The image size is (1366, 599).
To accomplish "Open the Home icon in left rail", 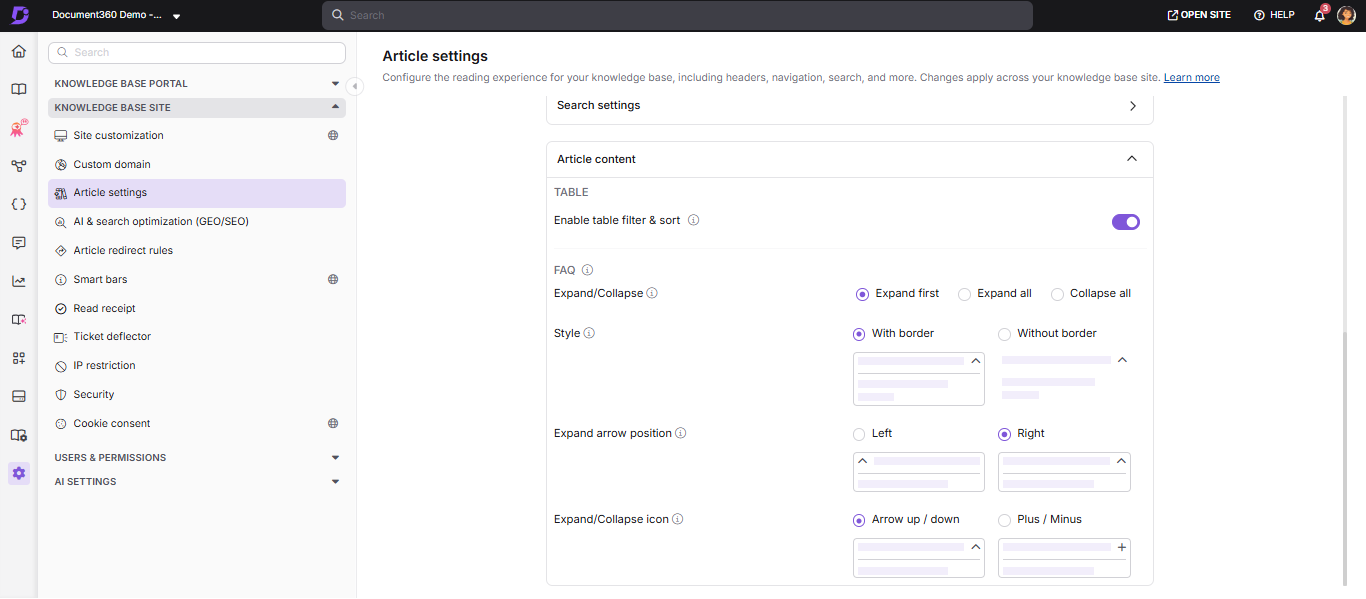I will point(19,52).
